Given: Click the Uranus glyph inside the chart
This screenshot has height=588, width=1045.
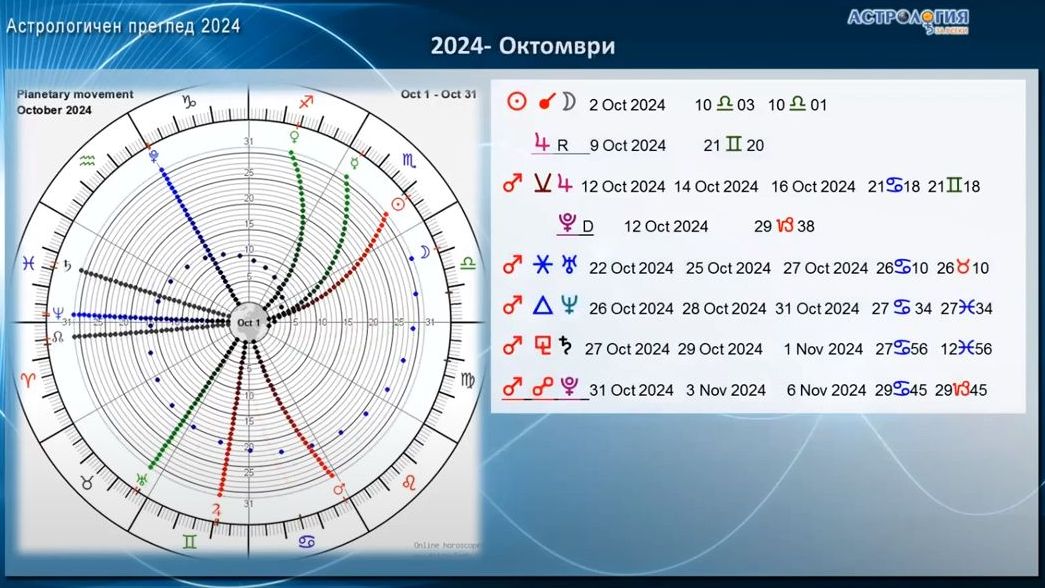Looking at the screenshot, I should point(141,479).
